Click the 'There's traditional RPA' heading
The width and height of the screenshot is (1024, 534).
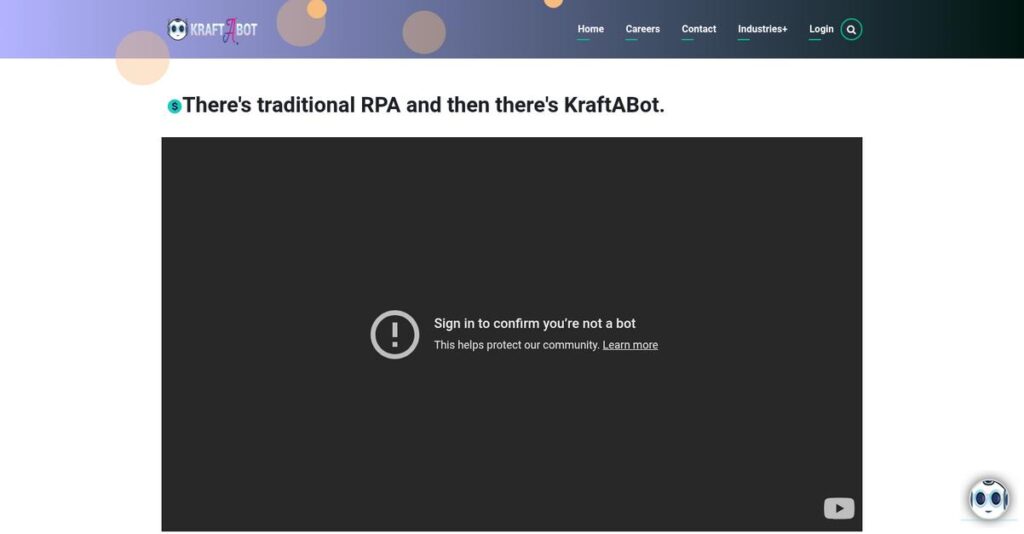[423, 104]
